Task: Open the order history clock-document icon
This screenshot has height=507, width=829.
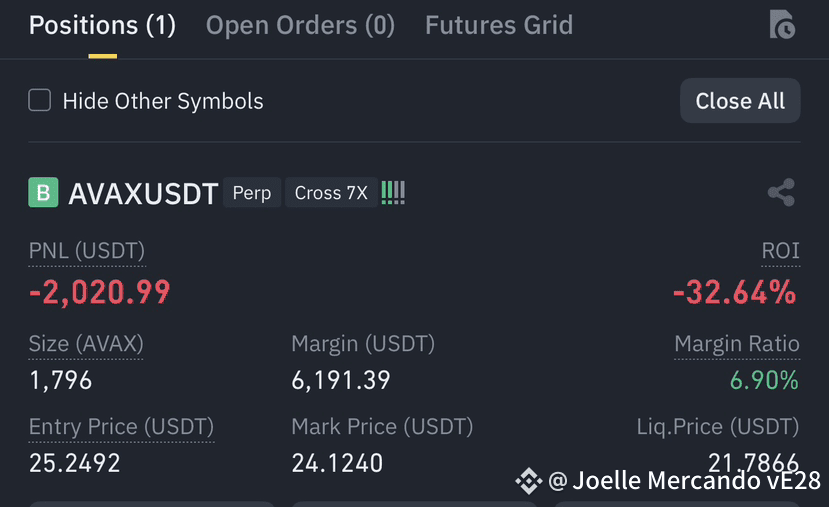Action: click(782, 24)
